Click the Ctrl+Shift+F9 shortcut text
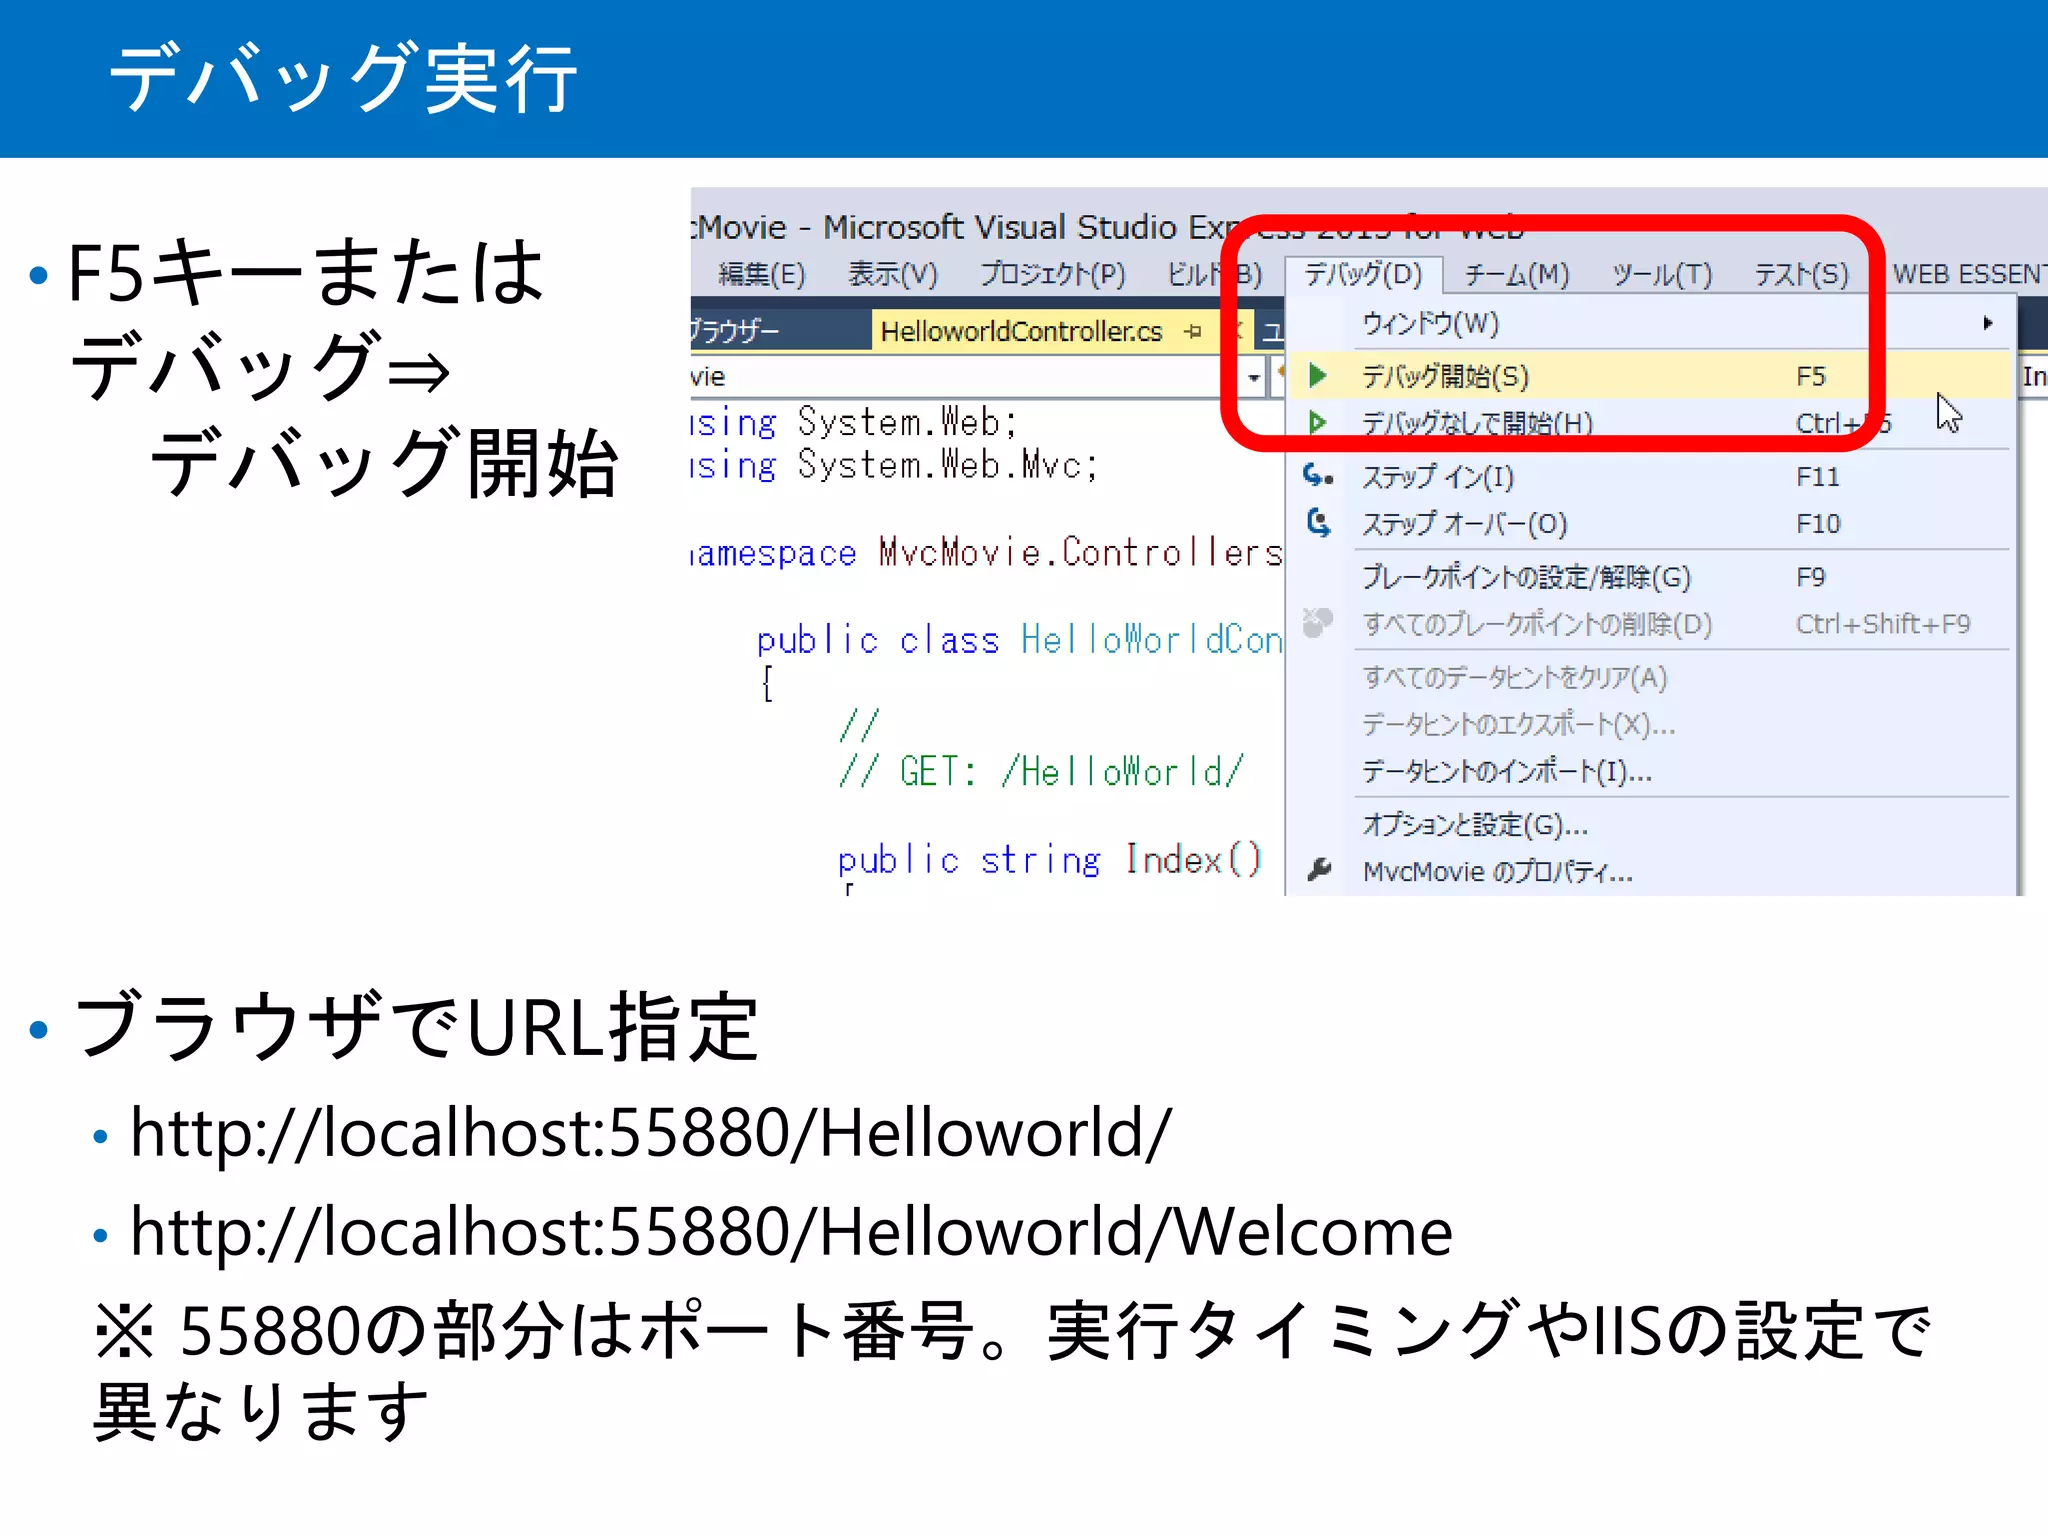 [x=1883, y=624]
